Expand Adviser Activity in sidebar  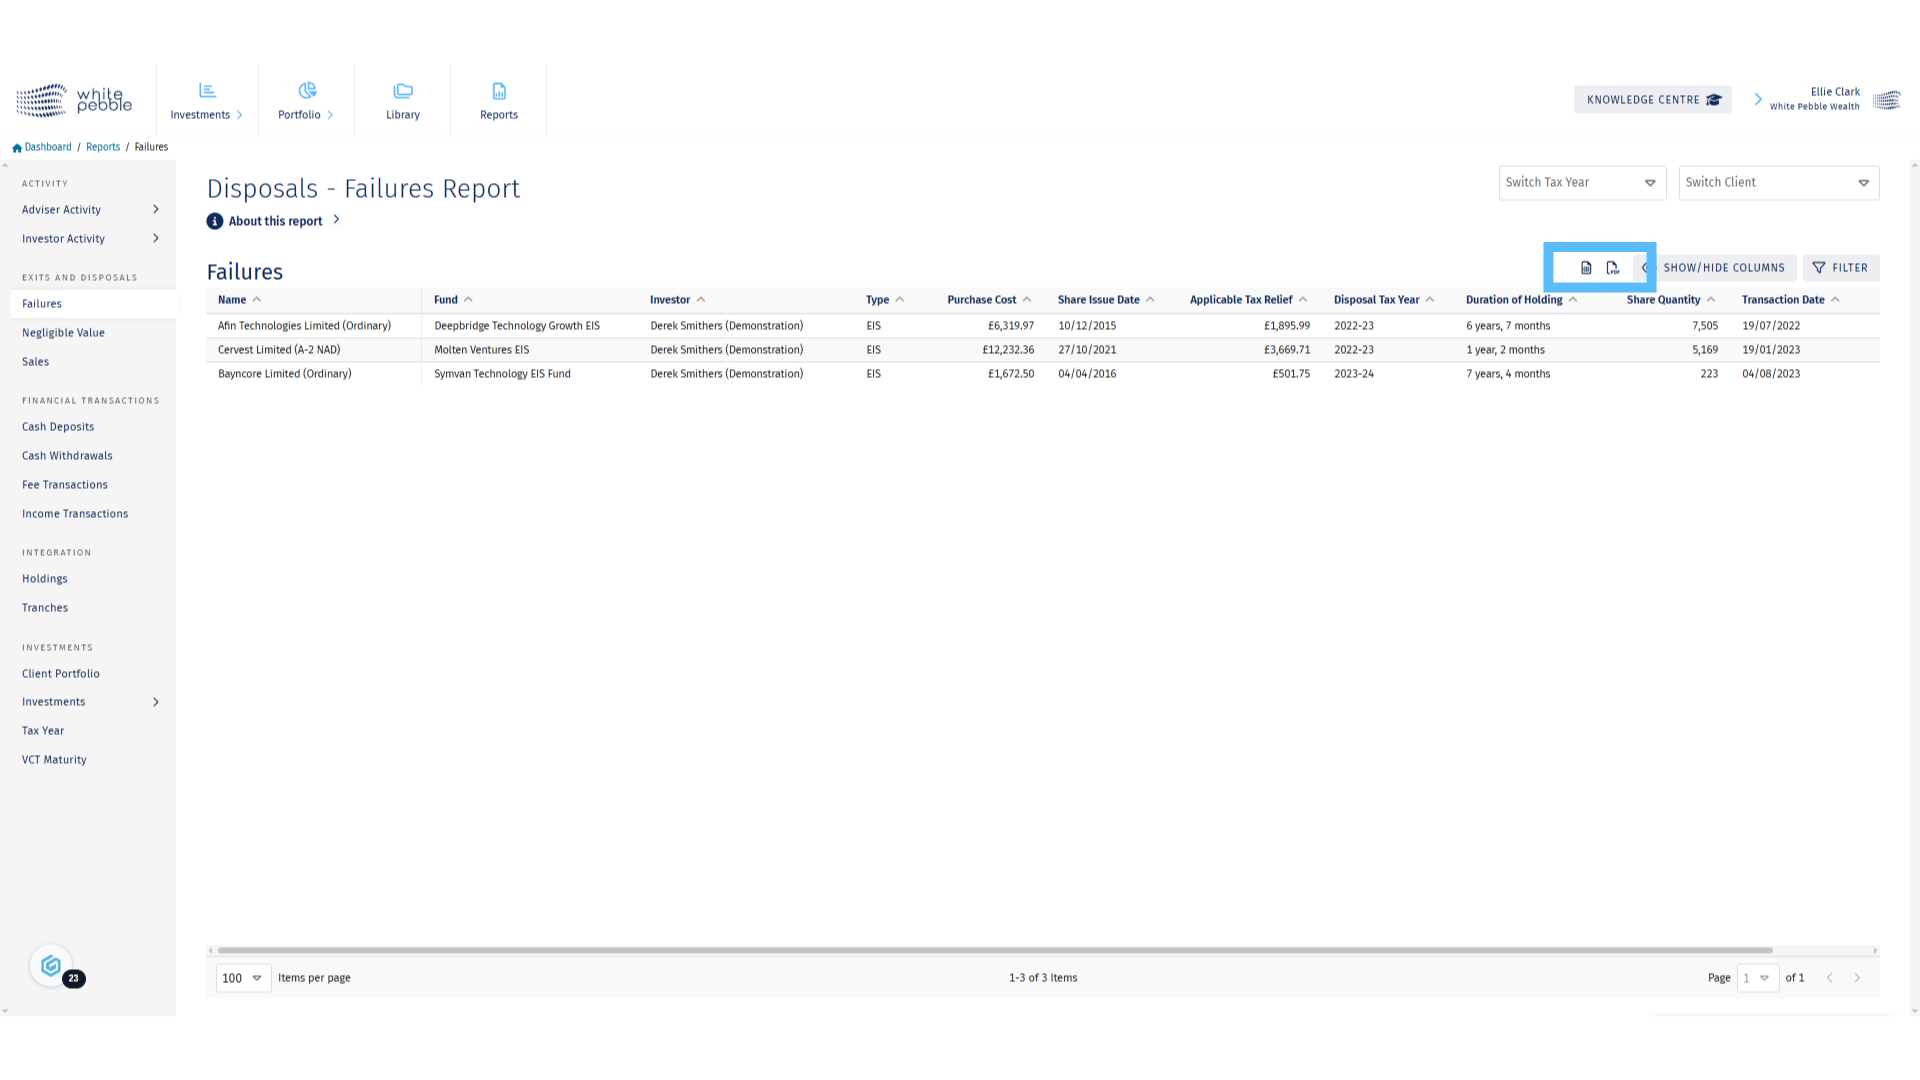tap(90, 210)
